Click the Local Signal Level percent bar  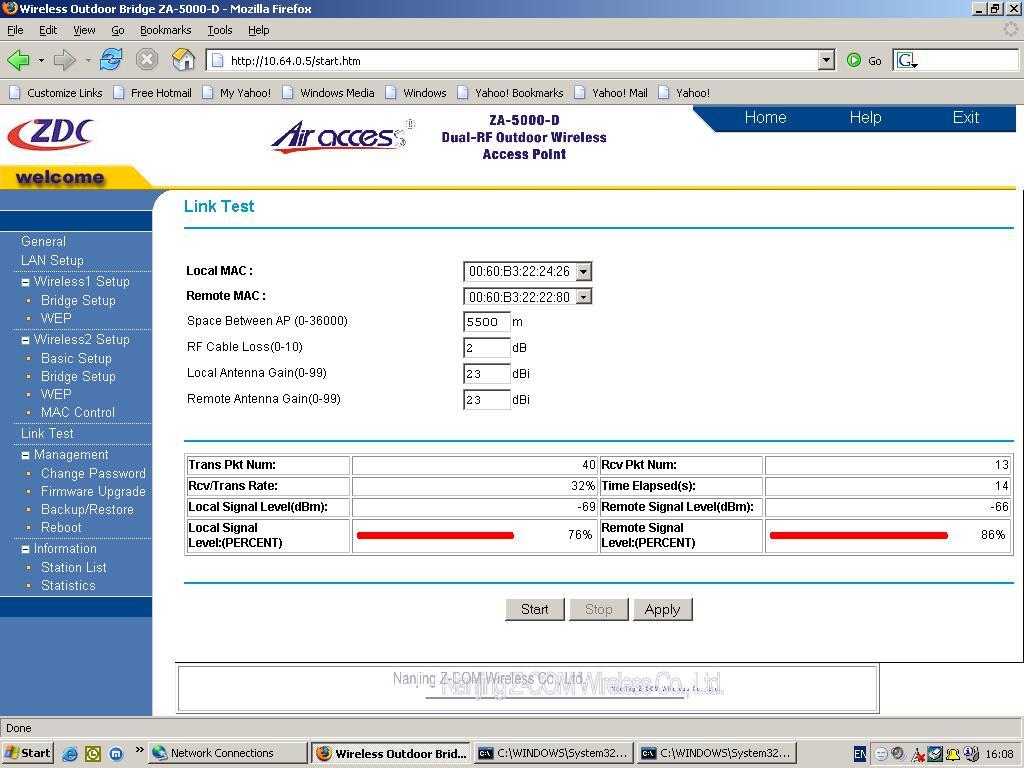click(435, 535)
